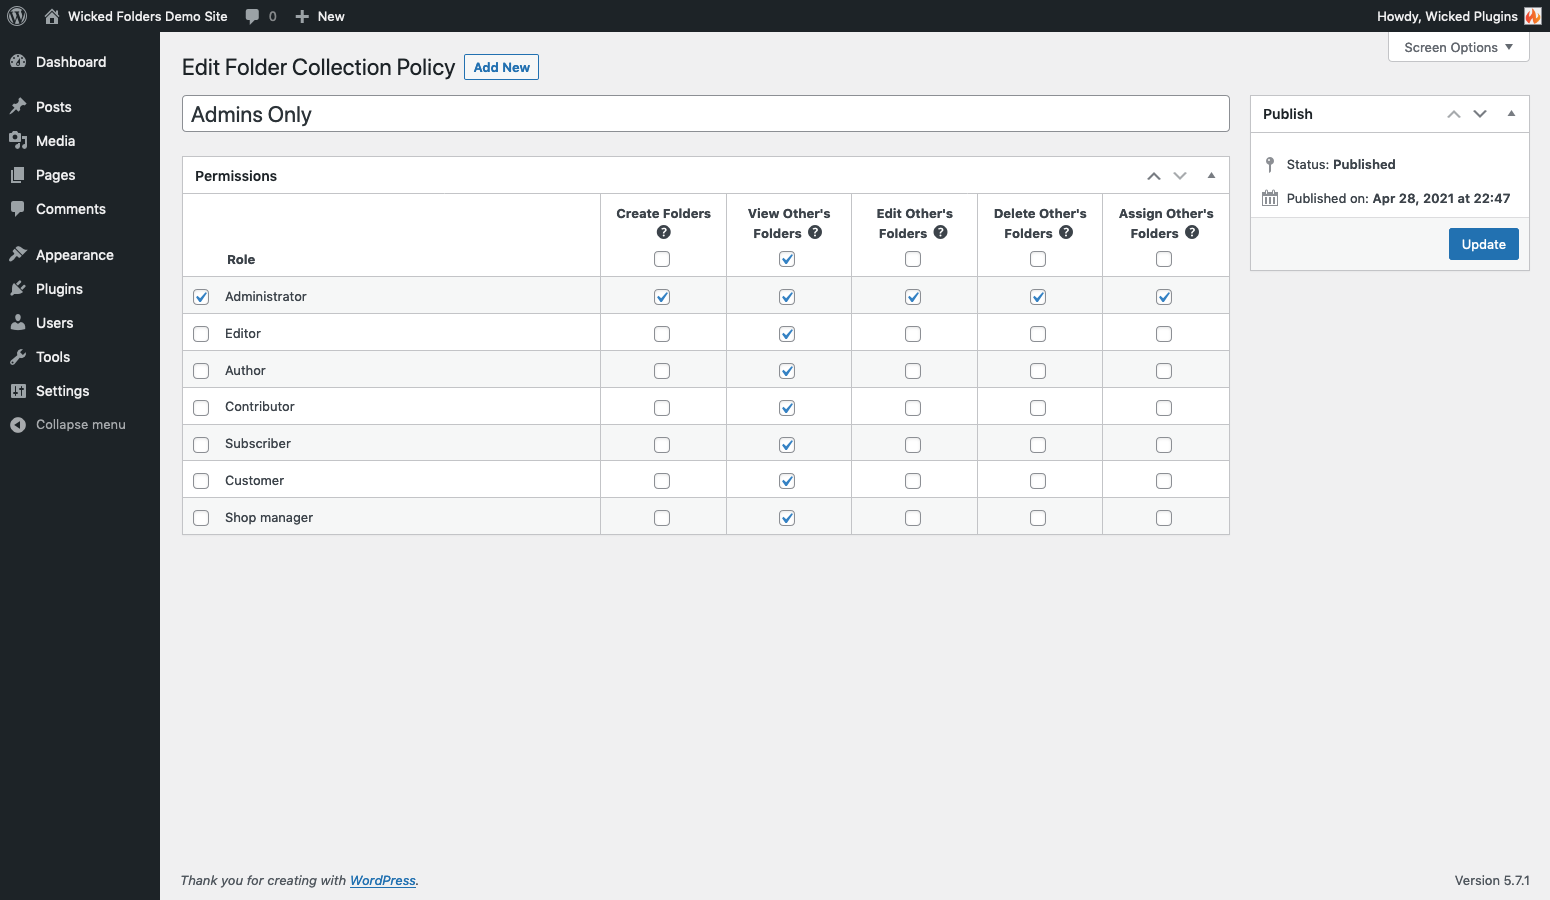
Task: Select the Shop manager role checkbox
Action: tap(201, 518)
